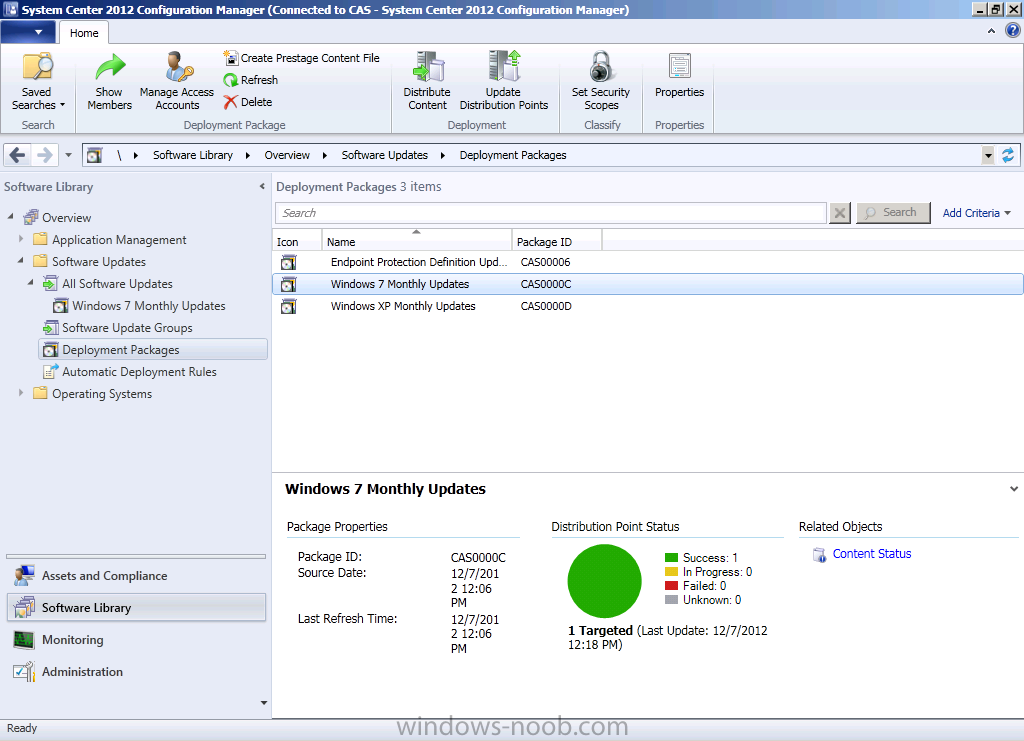This screenshot has width=1024, height=741.
Task: Expand the arrow after Software Library breadcrumb
Action: [248, 155]
